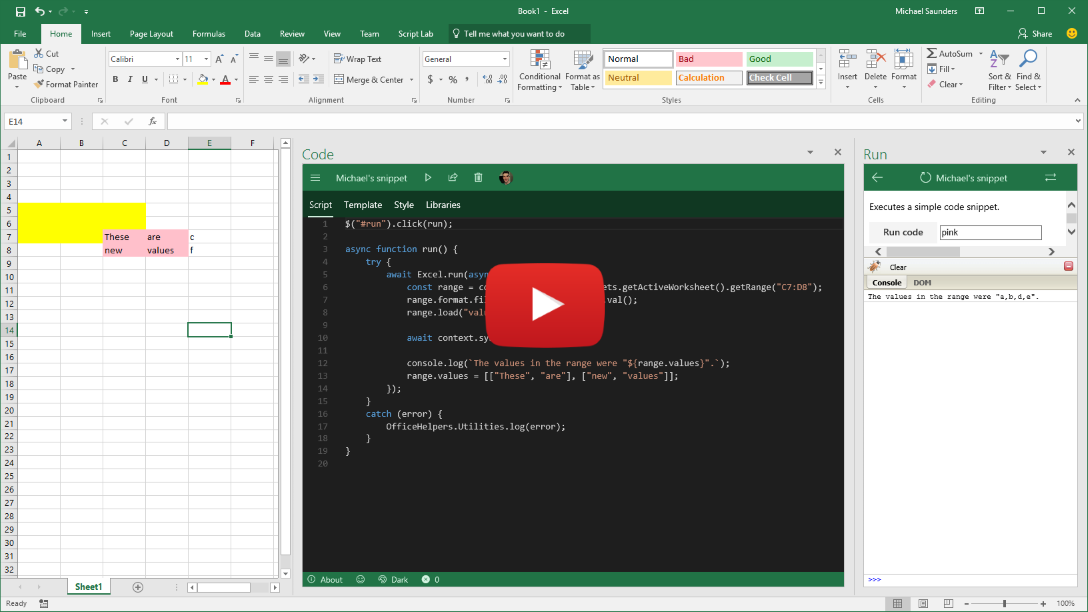This screenshot has width=1088, height=612.
Task: Switch to the DOM tab in the Run pane
Action: [922, 282]
